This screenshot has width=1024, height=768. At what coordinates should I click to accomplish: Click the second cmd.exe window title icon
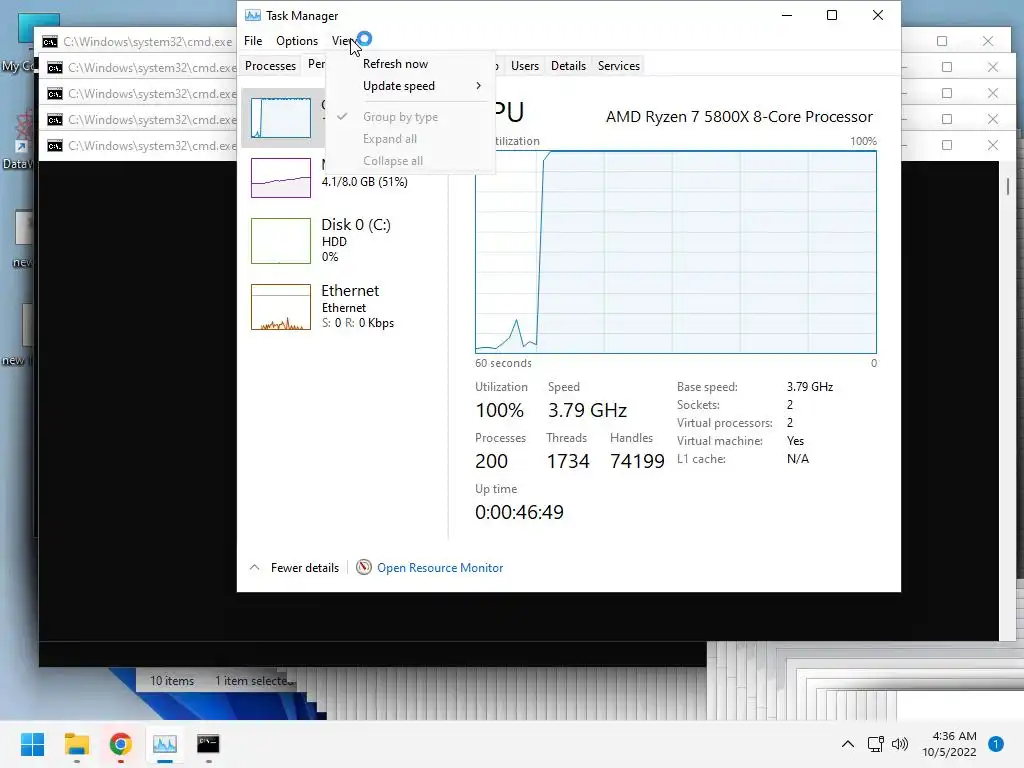coord(55,68)
